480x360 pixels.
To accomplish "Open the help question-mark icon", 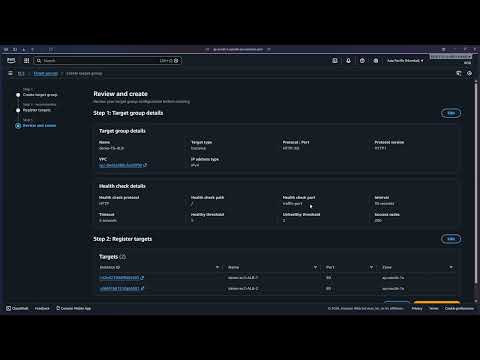I will click(x=362, y=60).
